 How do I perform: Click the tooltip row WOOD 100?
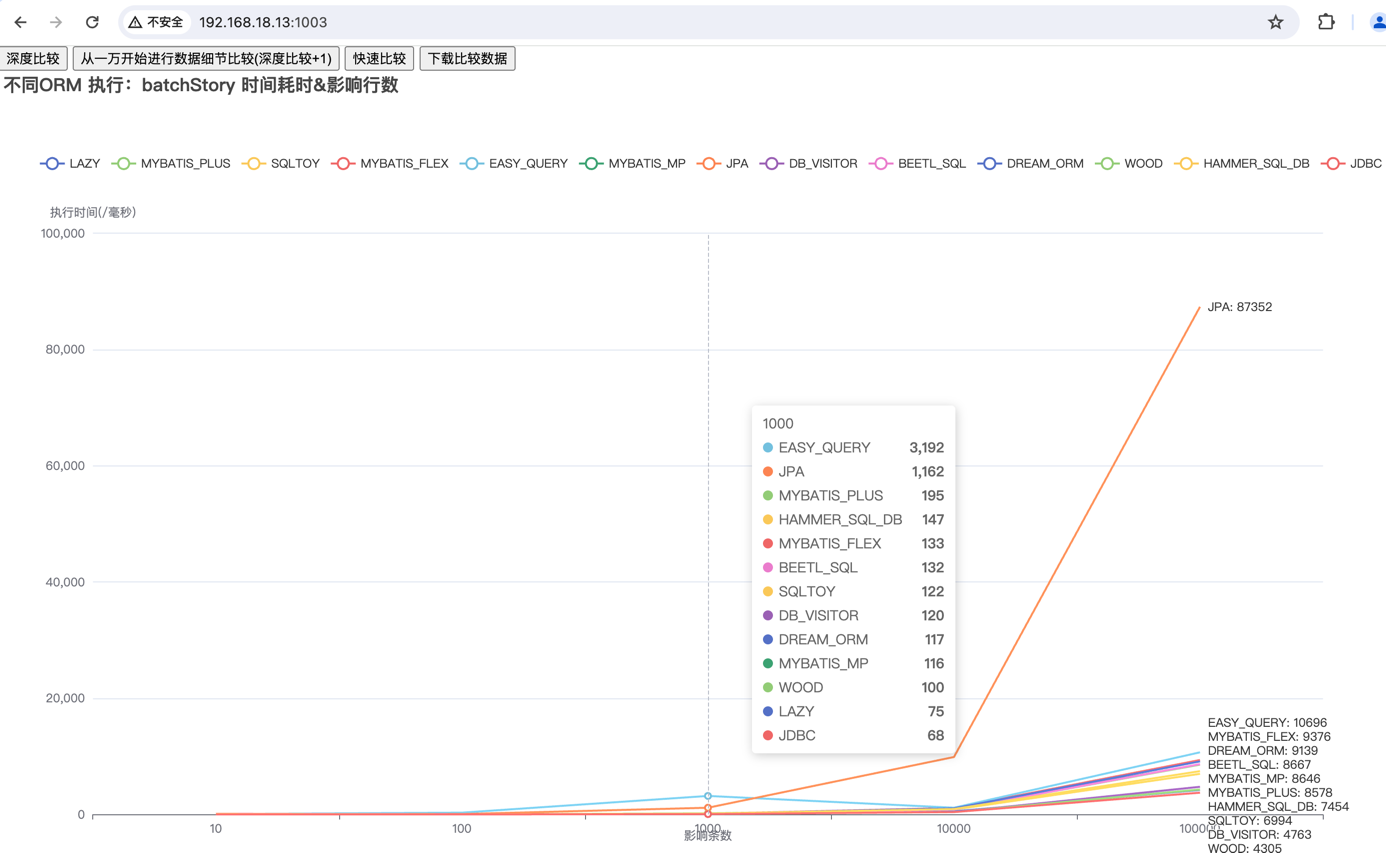click(853, 688)
